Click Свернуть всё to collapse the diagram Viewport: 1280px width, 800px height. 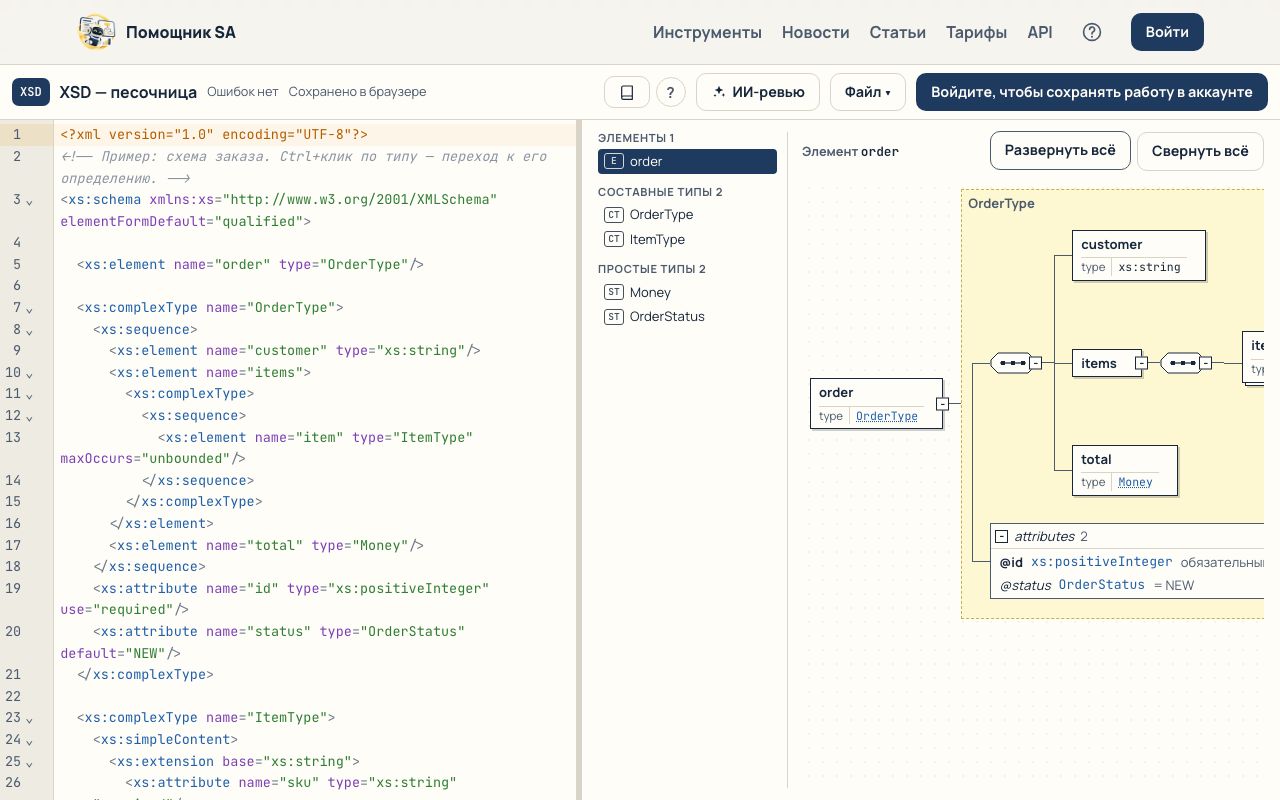tap(1200, 151)
